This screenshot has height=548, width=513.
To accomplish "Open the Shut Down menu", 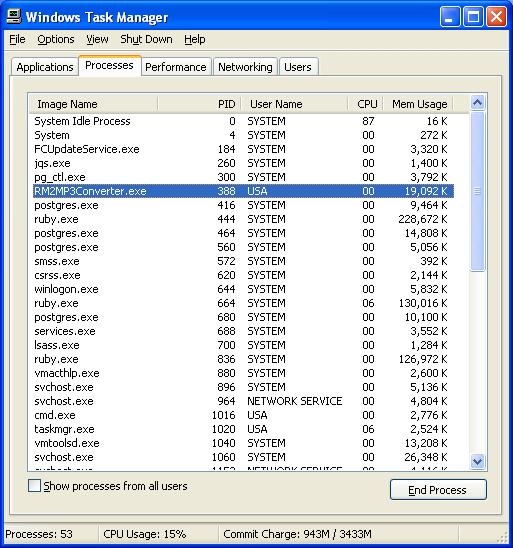I will pyautogui.click(x=146, y=39).
